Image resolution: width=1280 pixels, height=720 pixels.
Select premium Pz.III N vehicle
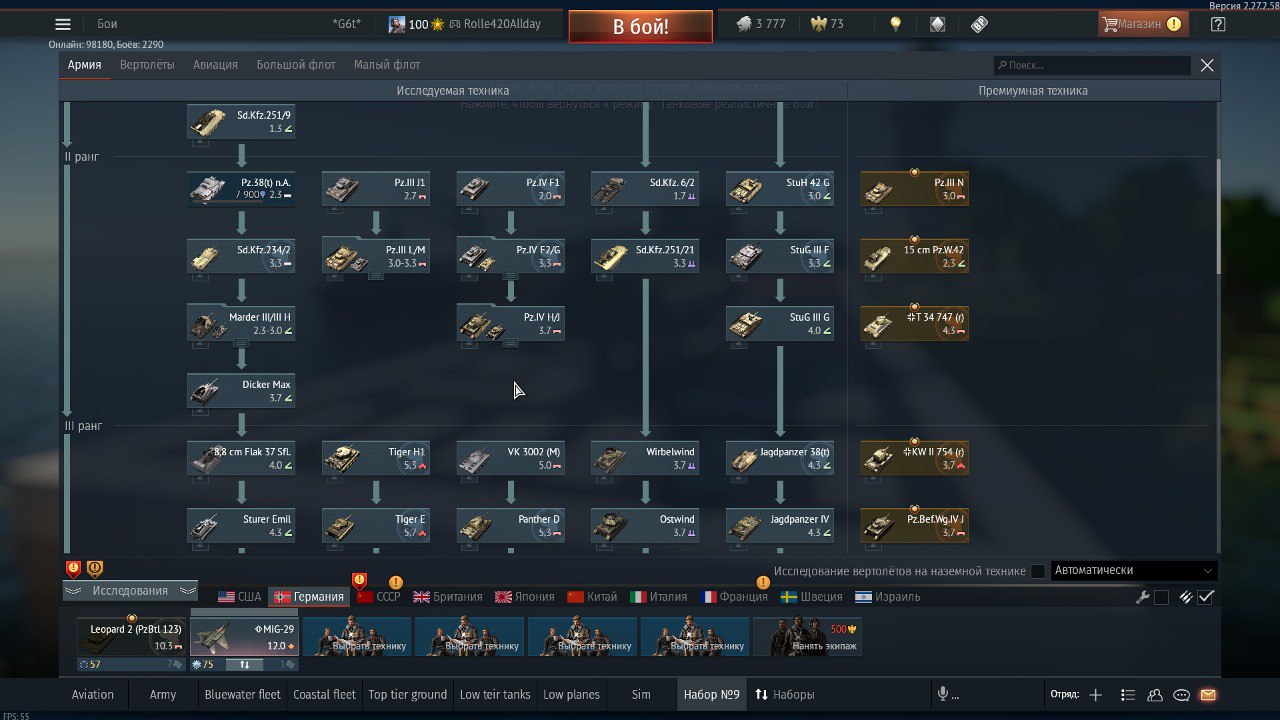[x=914, y=189]
